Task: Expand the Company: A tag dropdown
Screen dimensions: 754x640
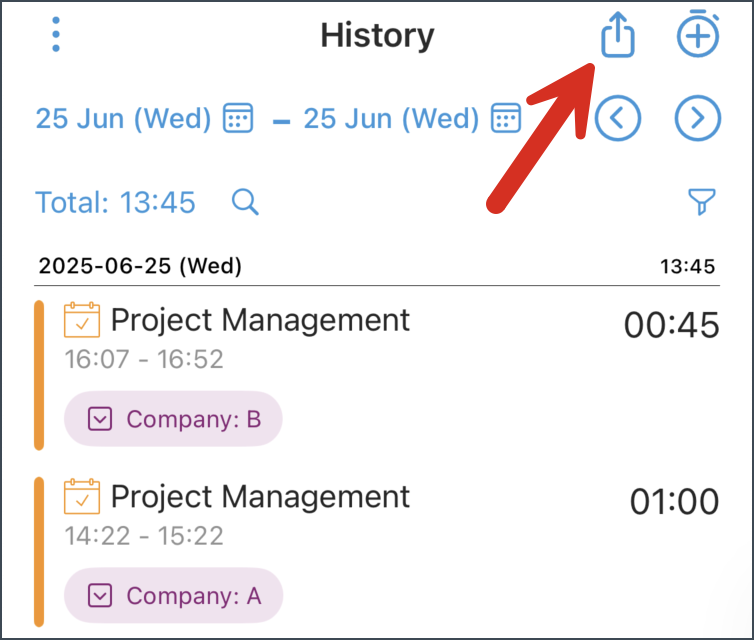Action: coord(100,597)
